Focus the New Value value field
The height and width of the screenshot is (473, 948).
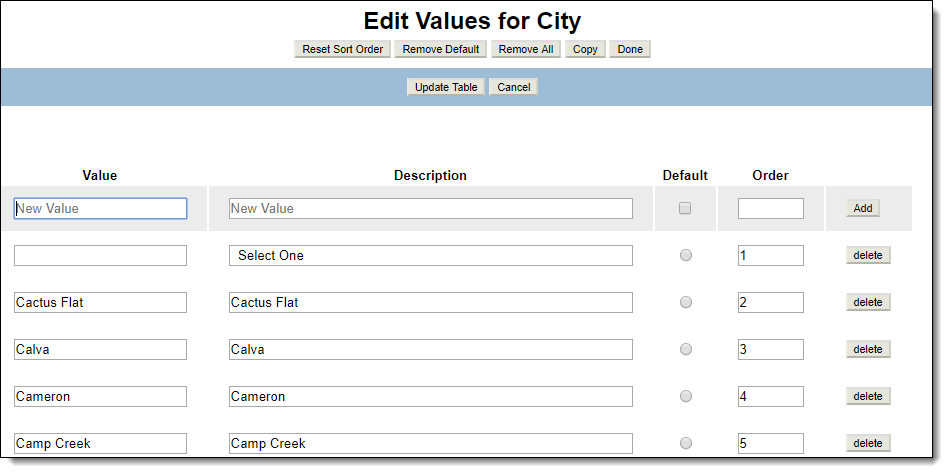tap(100, 208)
